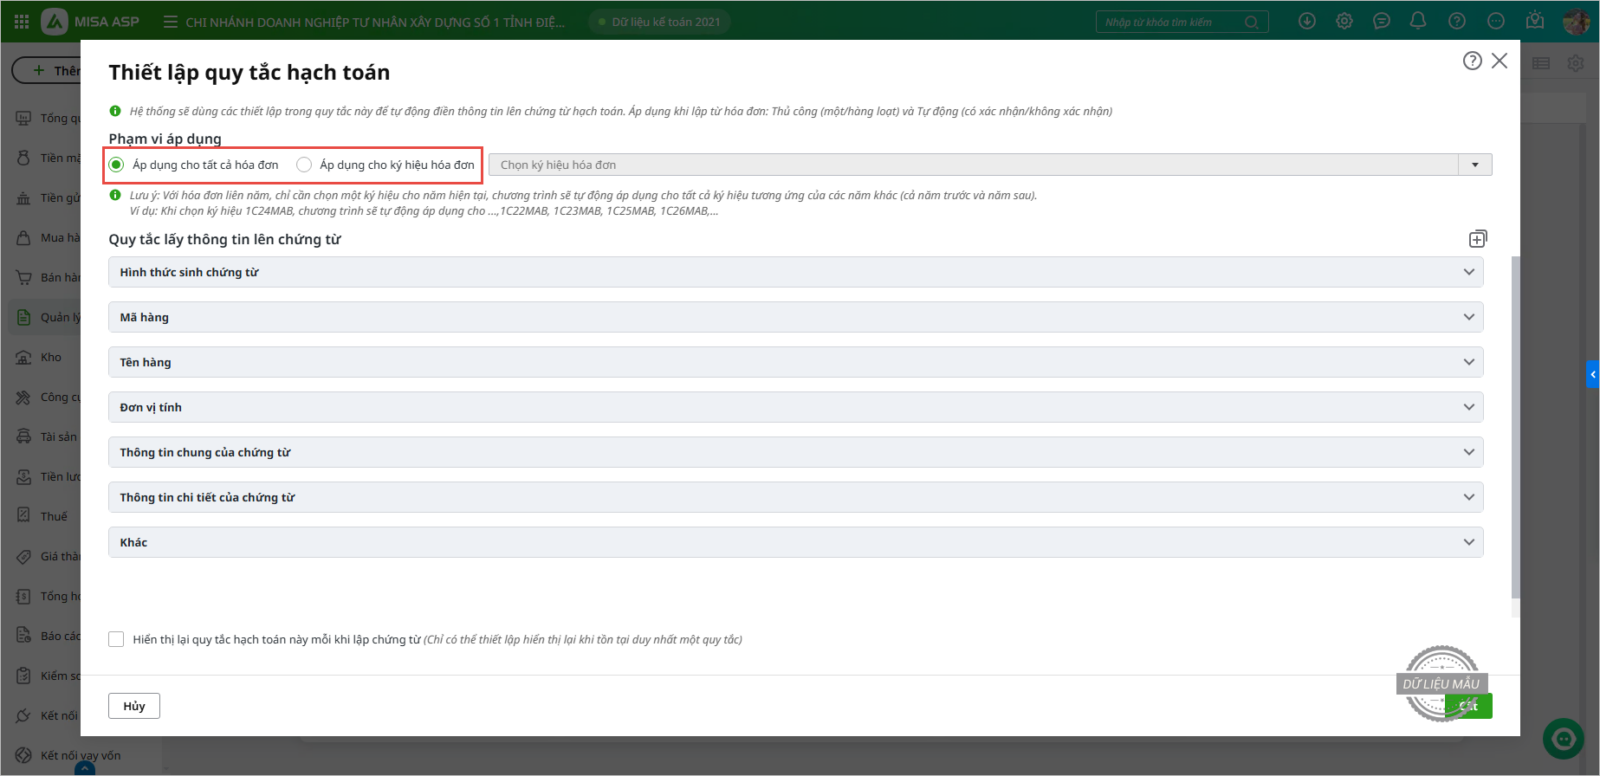1600x776 pixels.
Task: Select 'Áp dụng cho ký hiệu hóa đơn' radio
Action: [x=304, y=165]
